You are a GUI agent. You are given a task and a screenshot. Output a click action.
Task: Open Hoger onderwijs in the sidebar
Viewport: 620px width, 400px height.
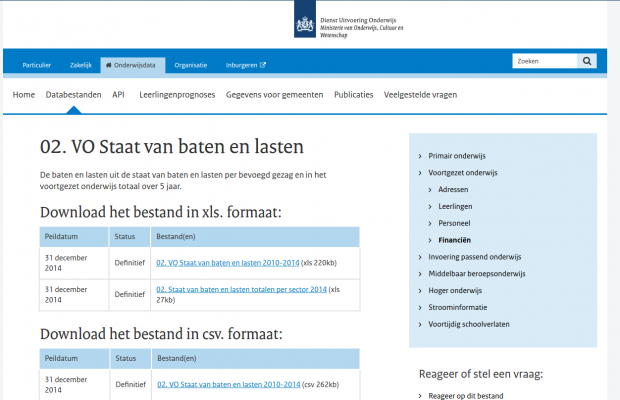(455, 291)
